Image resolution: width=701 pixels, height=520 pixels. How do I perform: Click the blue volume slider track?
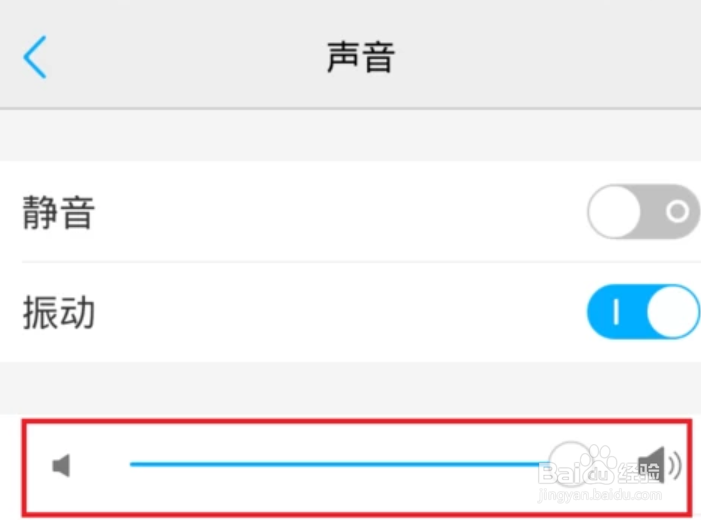click(339, 464)
